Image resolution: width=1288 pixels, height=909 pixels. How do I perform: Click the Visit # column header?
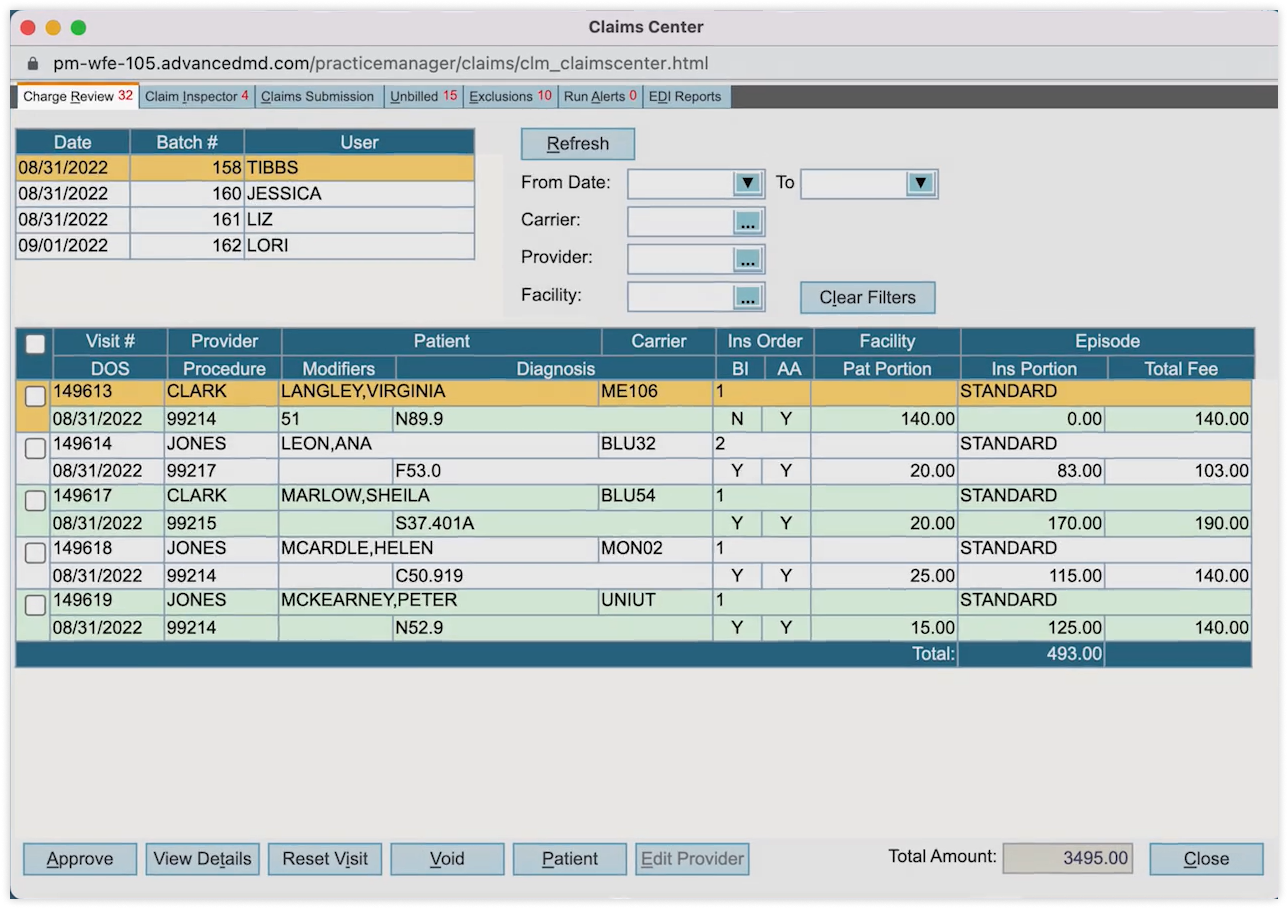(110, 341)
